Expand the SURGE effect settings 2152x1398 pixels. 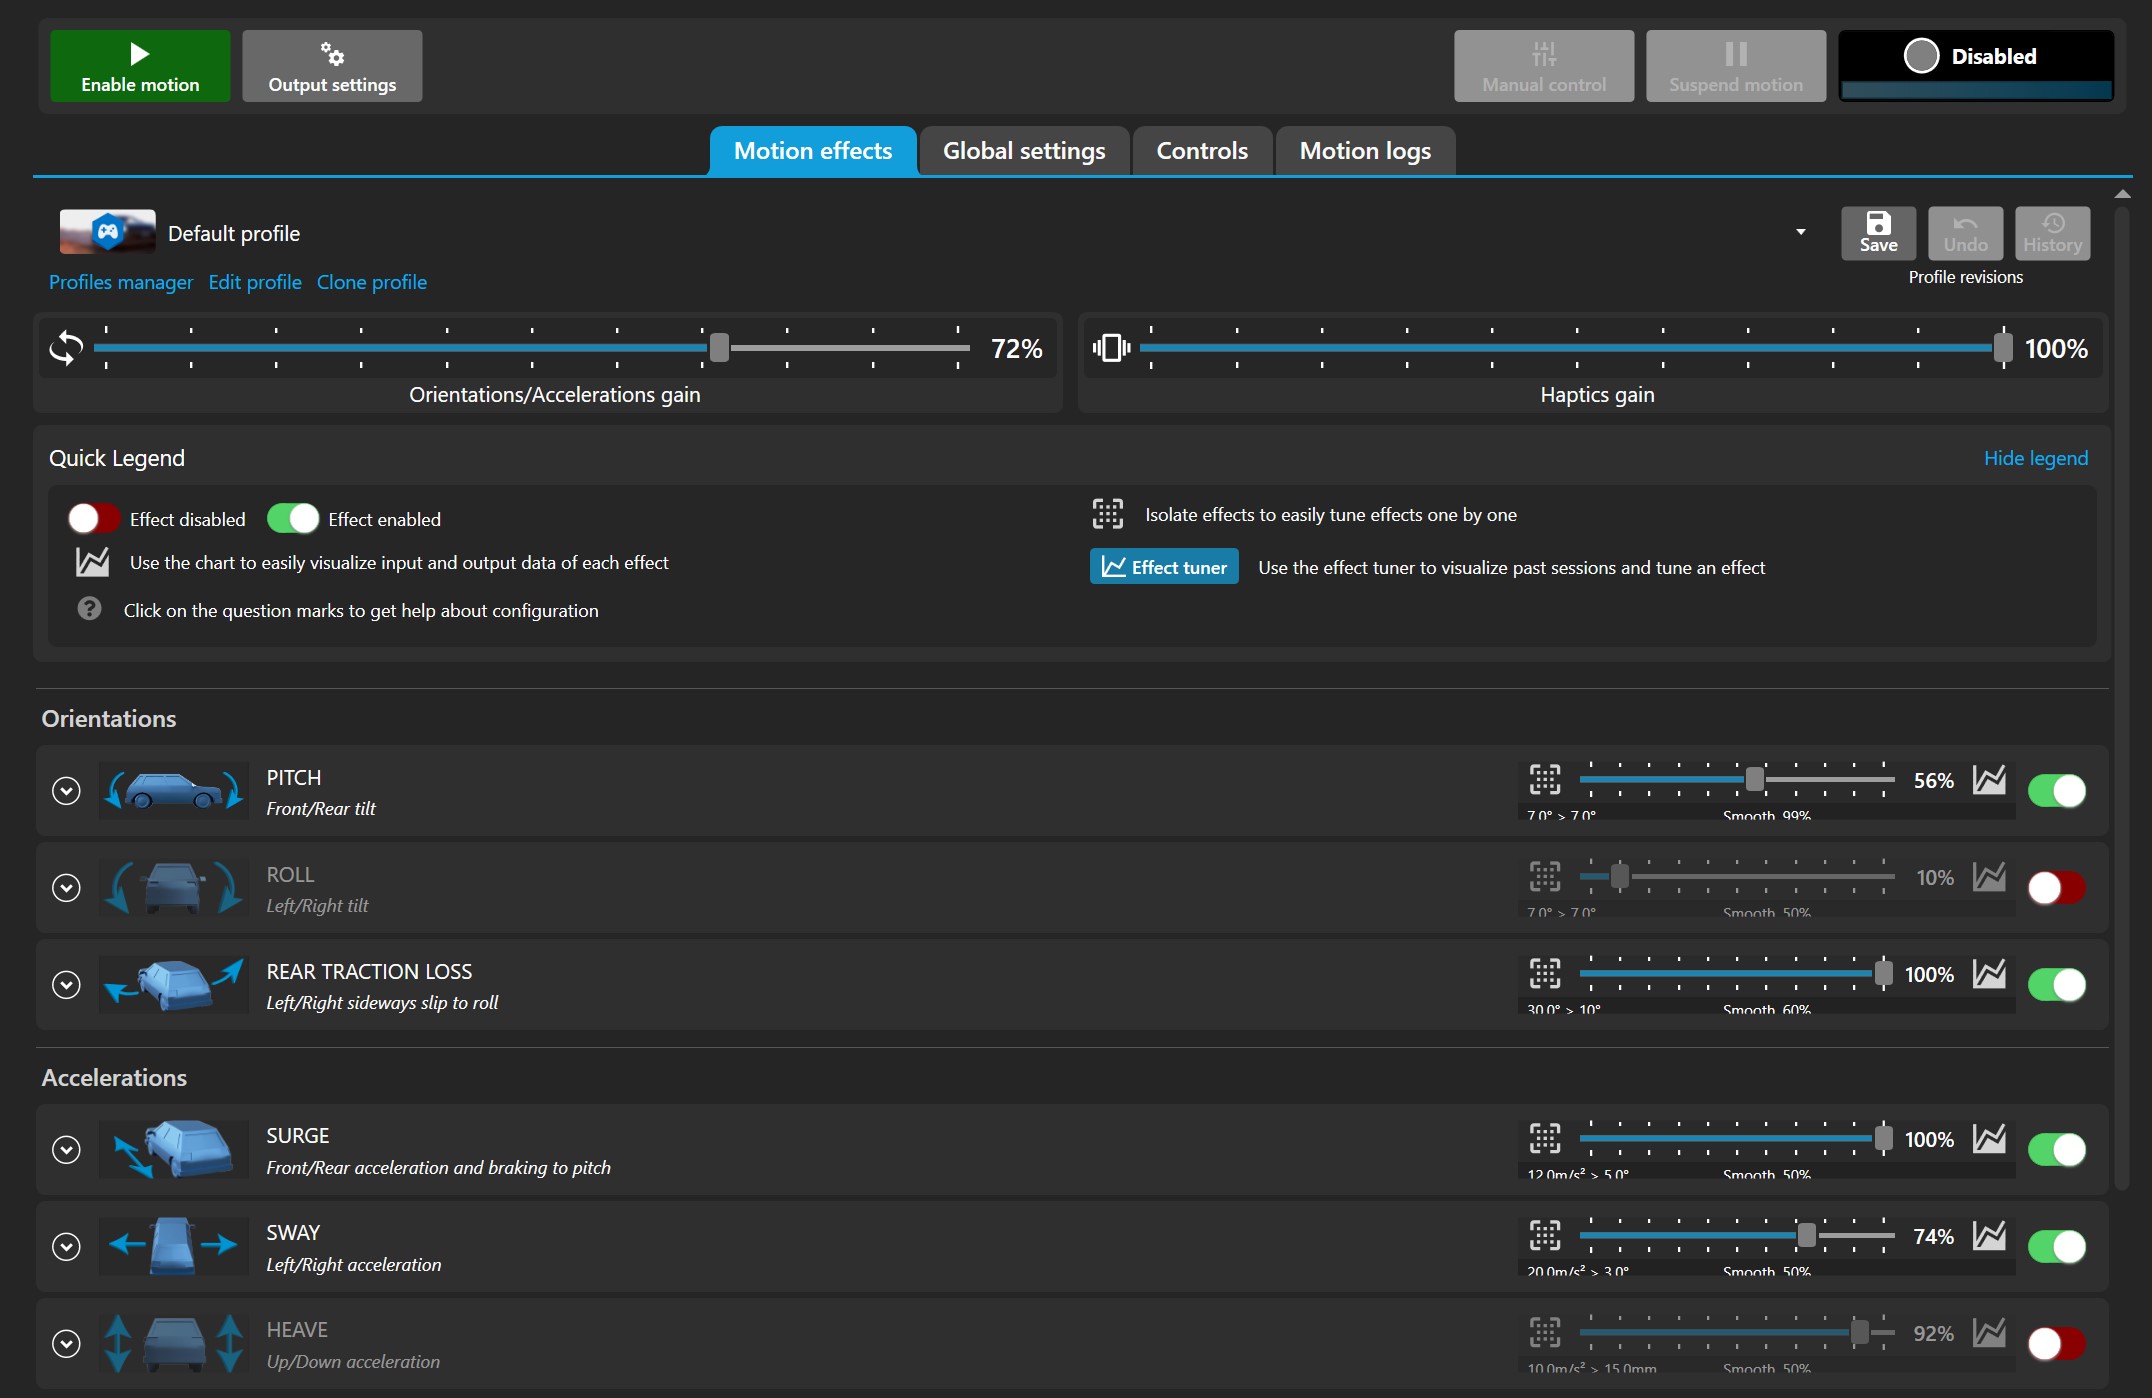tap(66, 1149)
